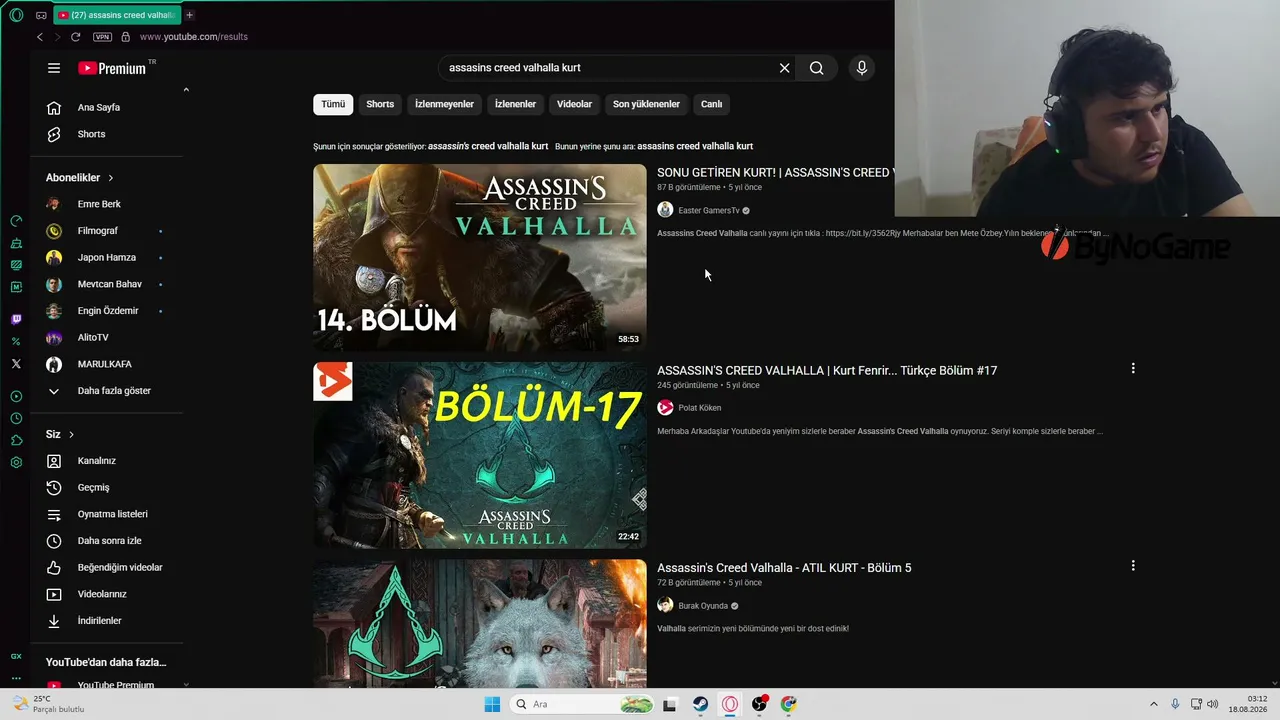Open a new browser tab
This screenshot has height=720, width=1280.
coord(189,15)
